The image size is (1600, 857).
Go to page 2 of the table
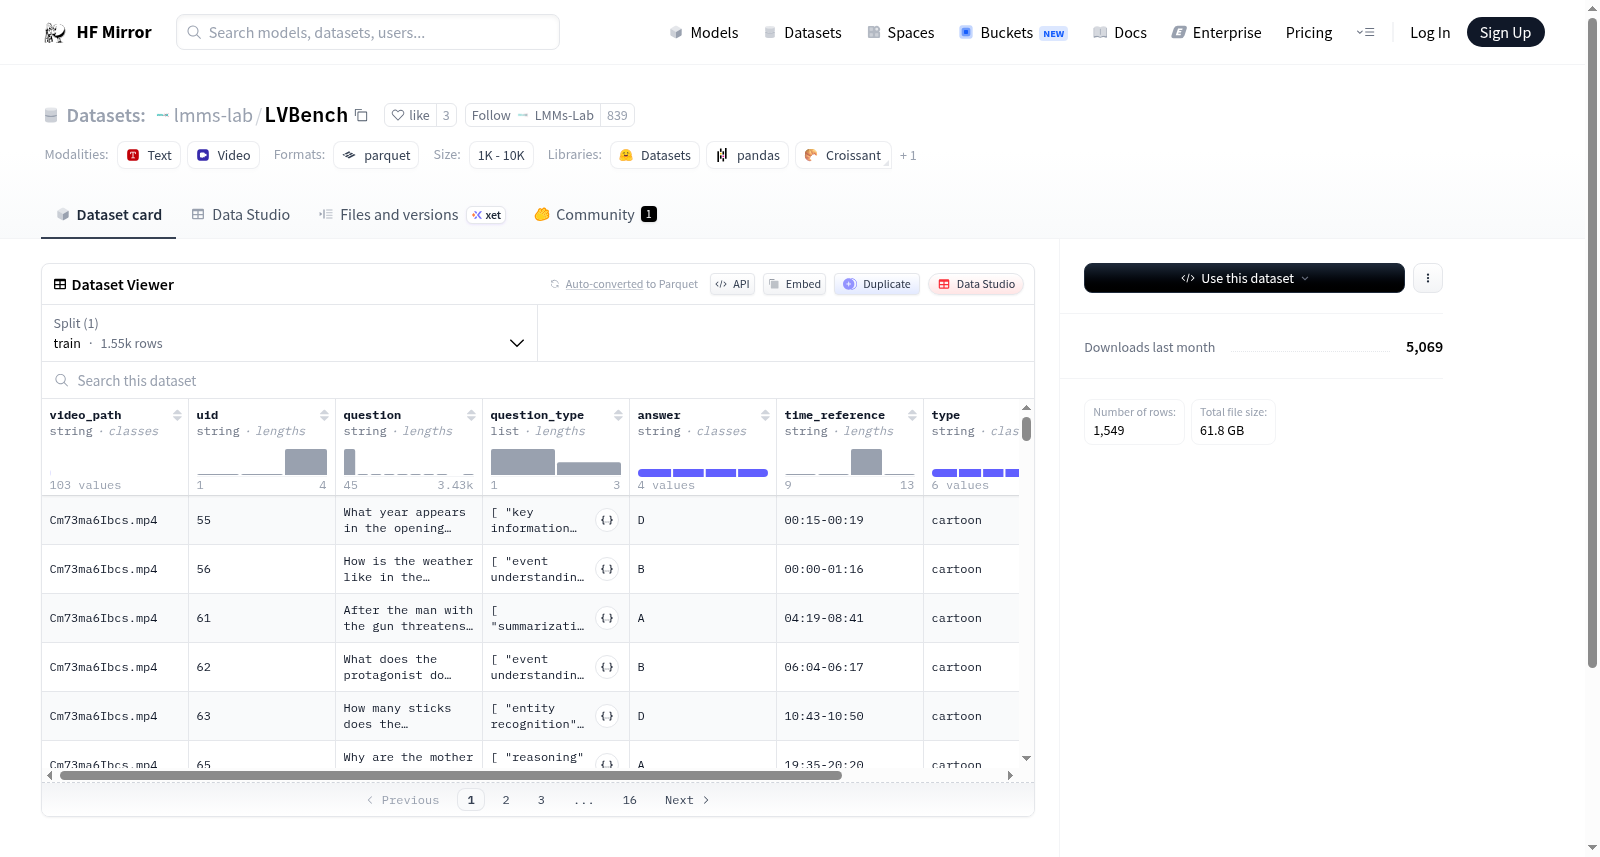[506, 800]
